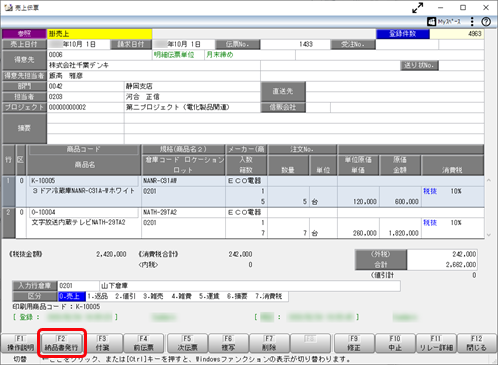Click product code K-10005 in row 1
498x365 pixels.
click(x=83, y=181)
